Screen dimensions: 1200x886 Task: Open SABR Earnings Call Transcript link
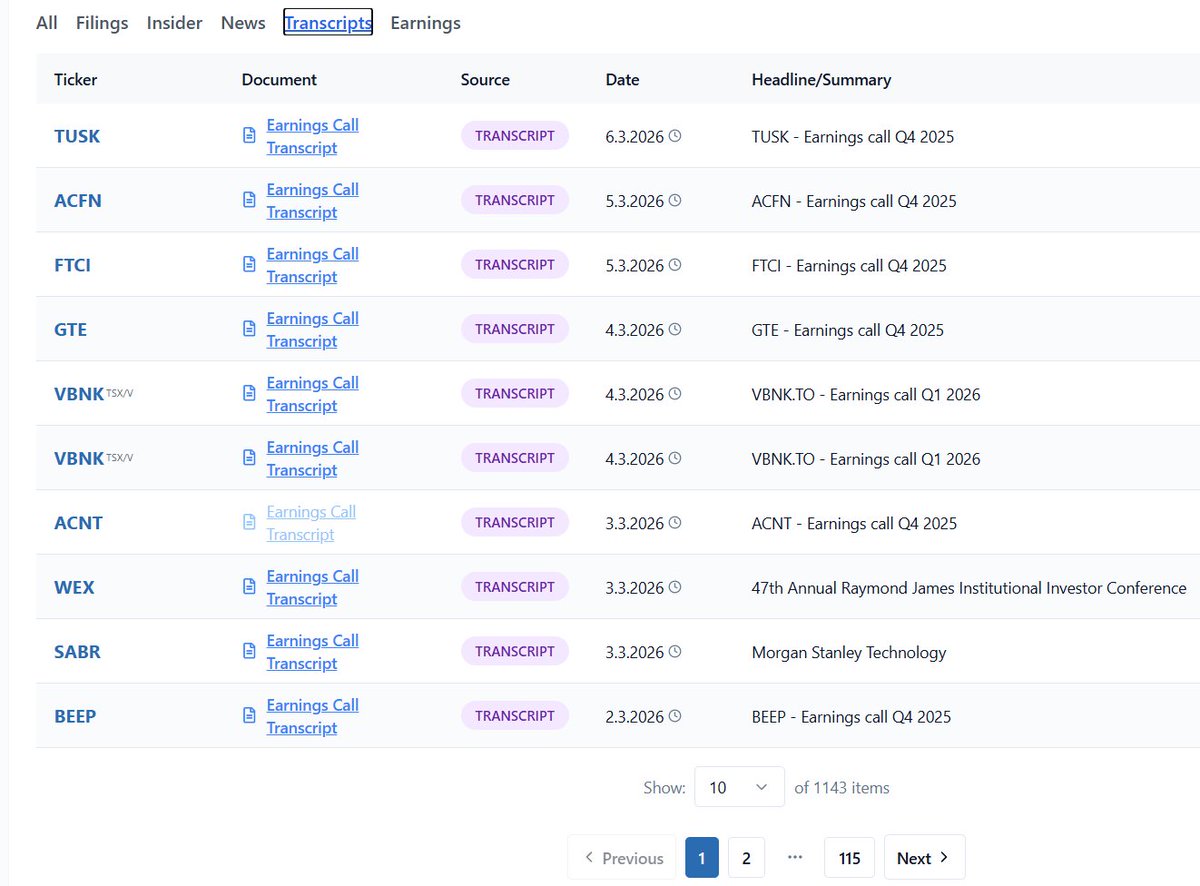click(312, 652)
